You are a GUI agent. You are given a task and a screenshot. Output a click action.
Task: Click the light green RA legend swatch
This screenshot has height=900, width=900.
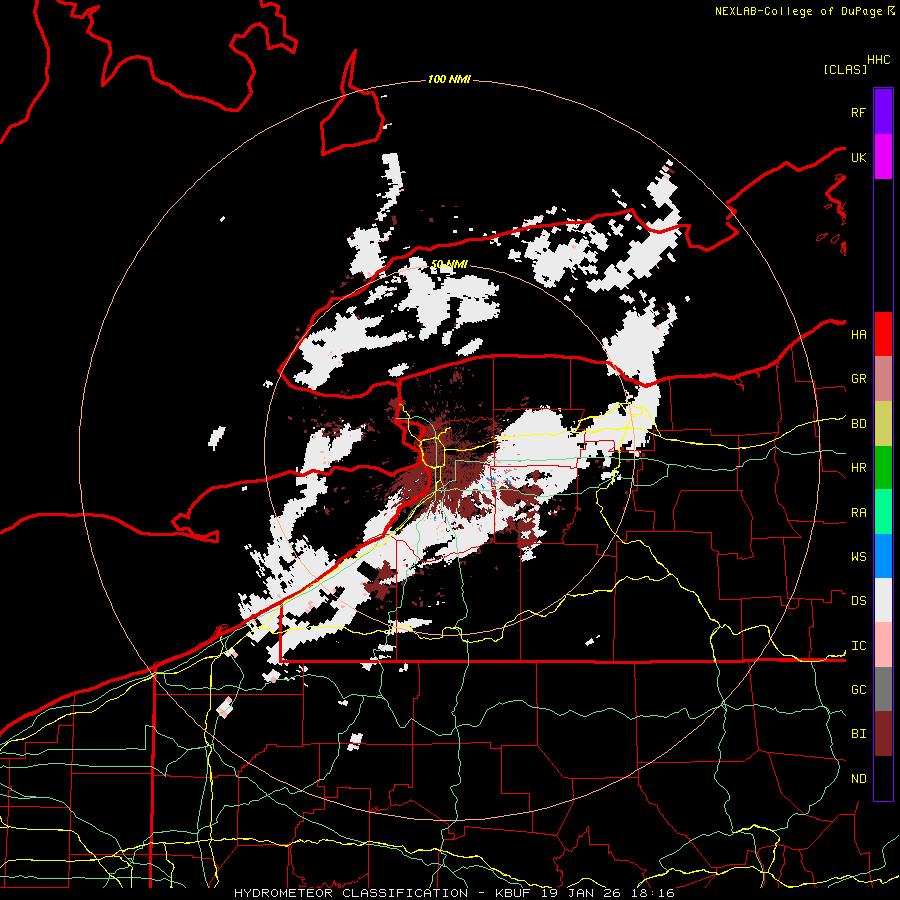[883, 512]
